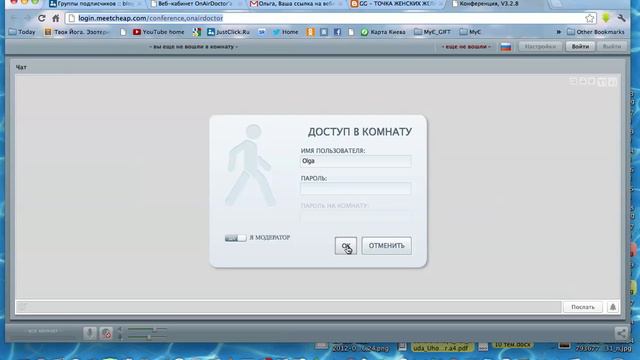Open the Russian flag language selector
The width and height of the screenshot is (640, 360).
(506, 47)
